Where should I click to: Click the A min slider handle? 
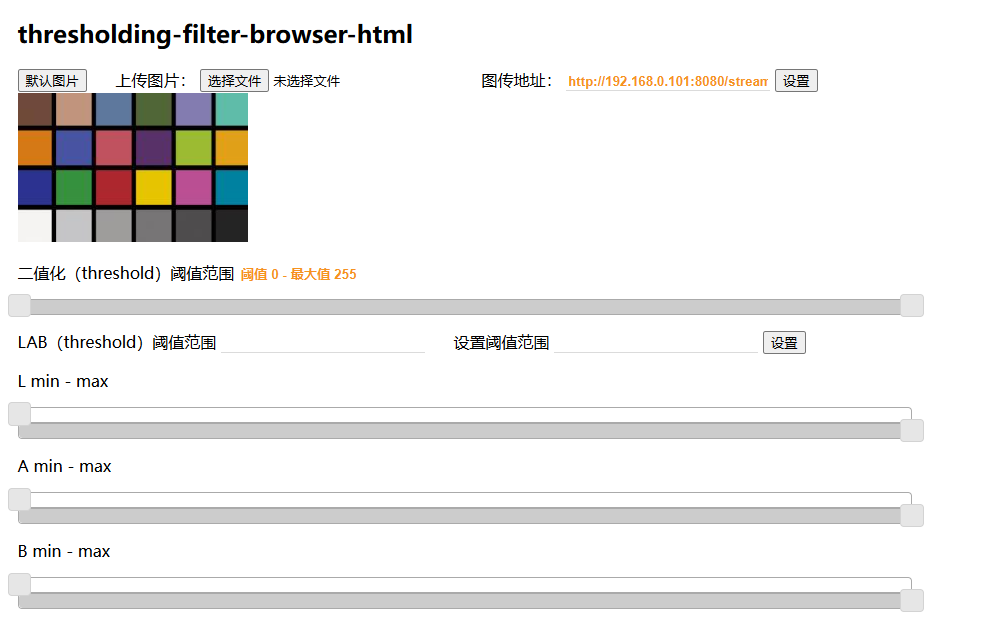click(x=19, y=499)
